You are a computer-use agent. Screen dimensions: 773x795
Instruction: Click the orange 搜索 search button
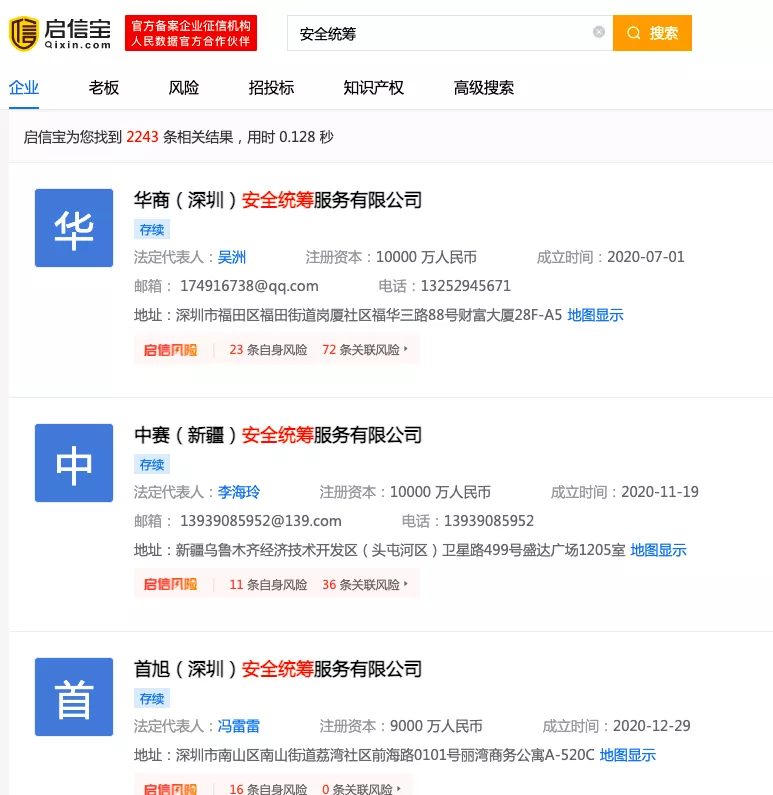tap(652, 33)
